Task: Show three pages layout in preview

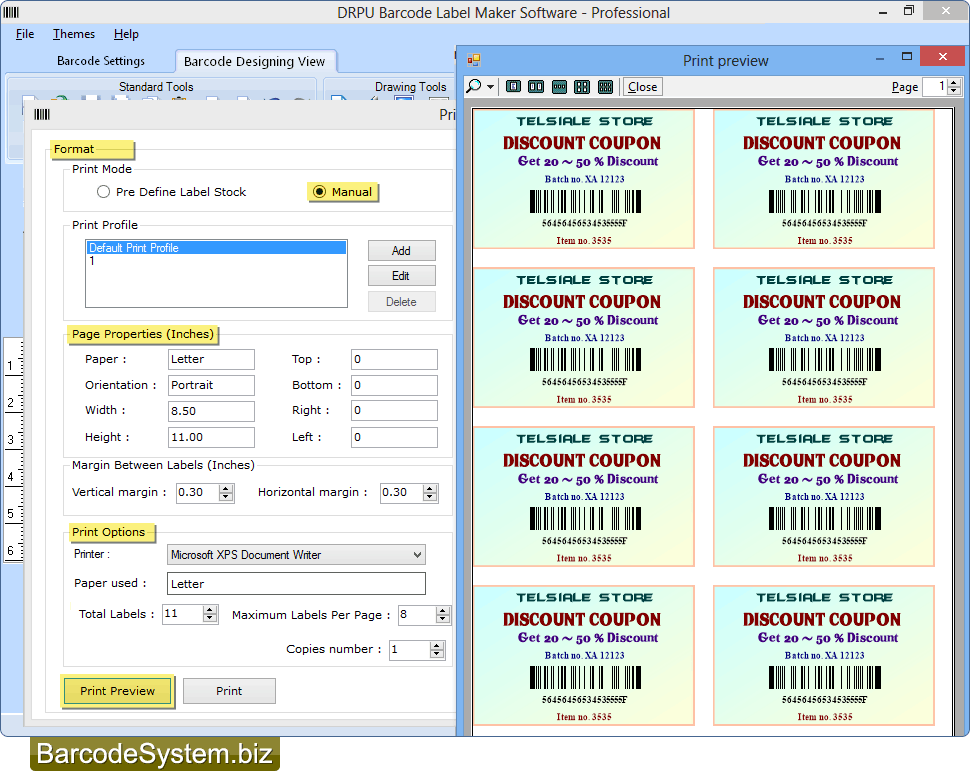Action: 559,87
